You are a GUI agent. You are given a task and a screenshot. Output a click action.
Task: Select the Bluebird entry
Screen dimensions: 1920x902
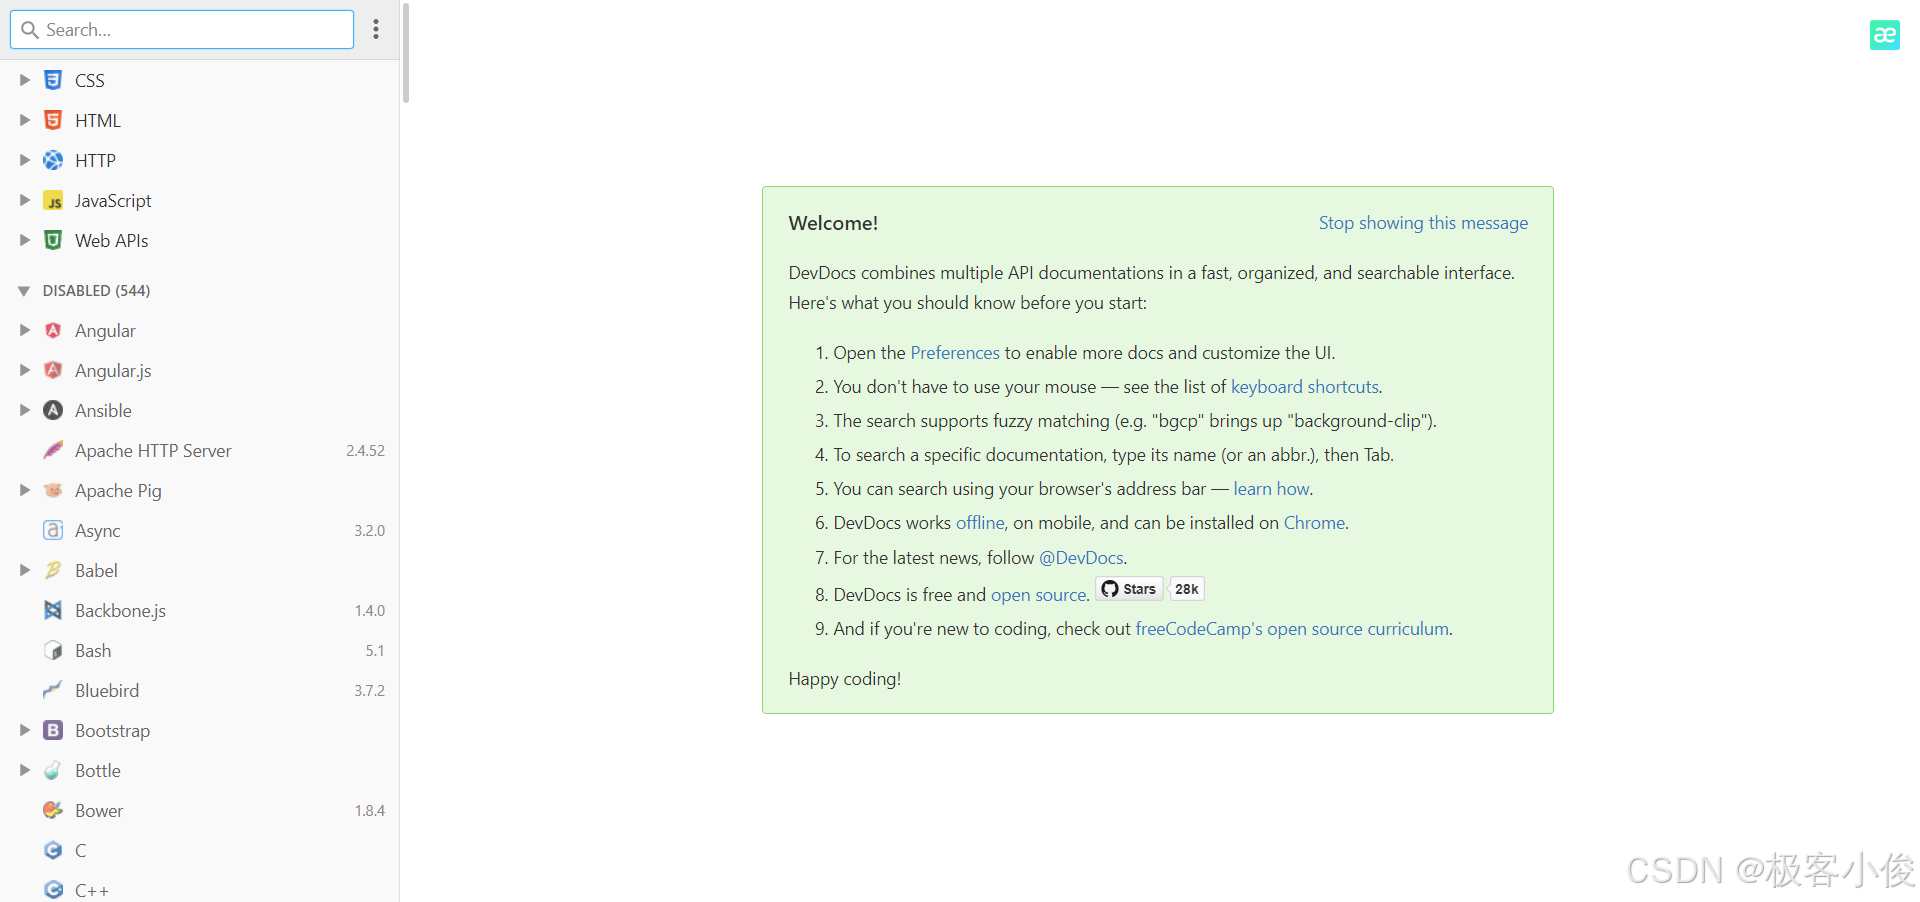pyautogui.click(x=200, y=690)
